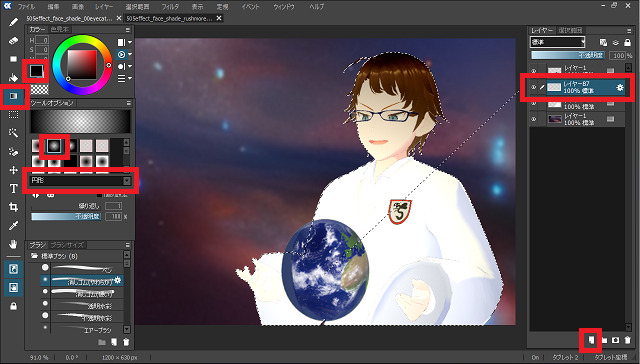Select the Bucket fill tool
This screenshot has width=640, height=364.
click(13, 78)
